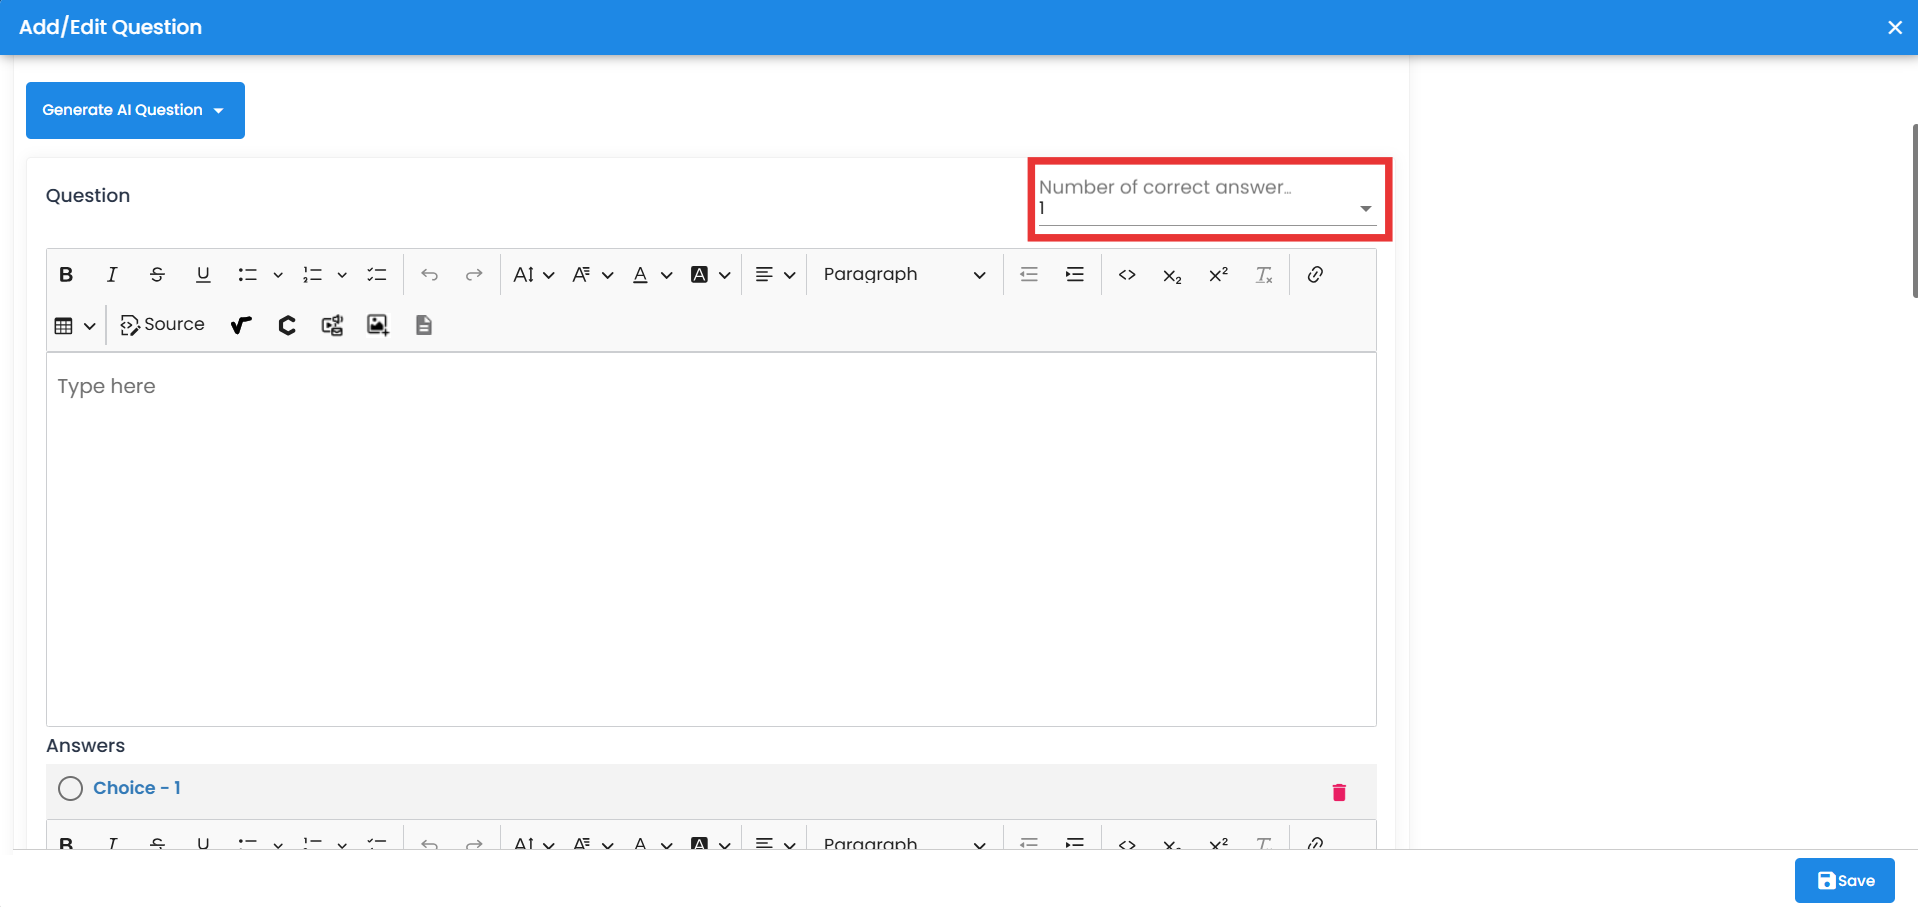Open Paragraph heading style dropdown in Question toolbar

click(x=904, y=274)
